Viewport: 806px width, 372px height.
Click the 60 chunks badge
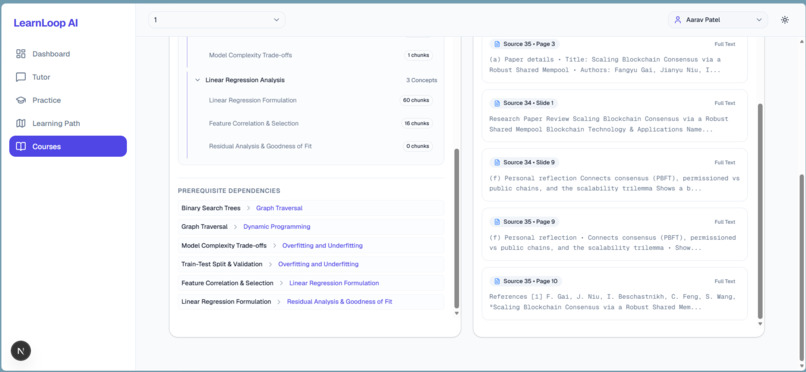pos(416,100)
